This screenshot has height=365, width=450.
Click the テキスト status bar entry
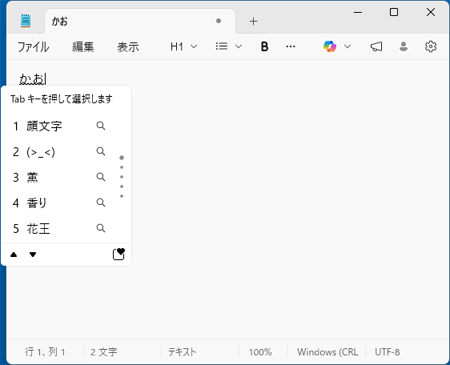tap(182, 352)
